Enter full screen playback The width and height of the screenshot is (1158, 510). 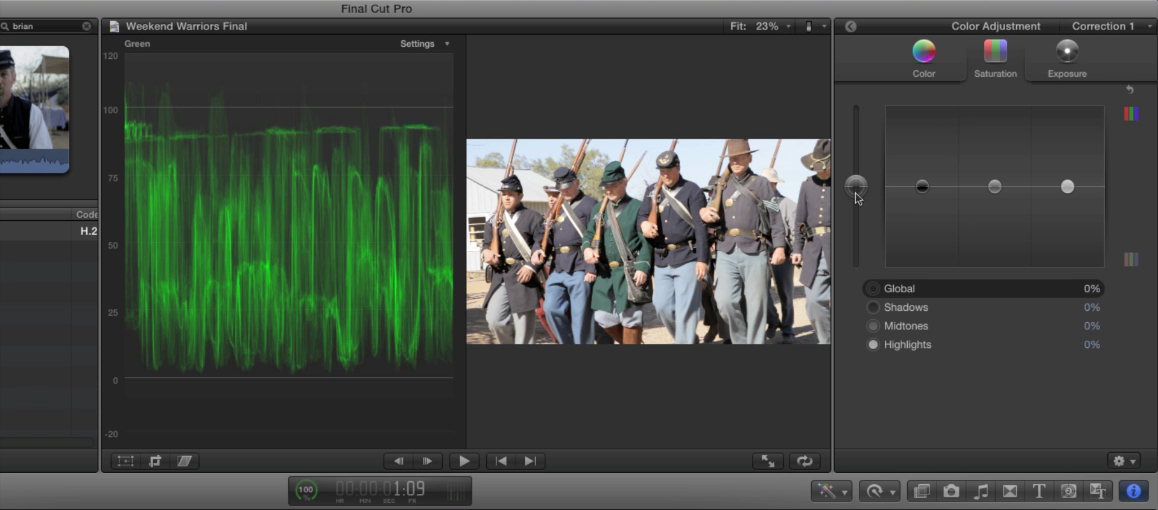(x=768, y=461)
